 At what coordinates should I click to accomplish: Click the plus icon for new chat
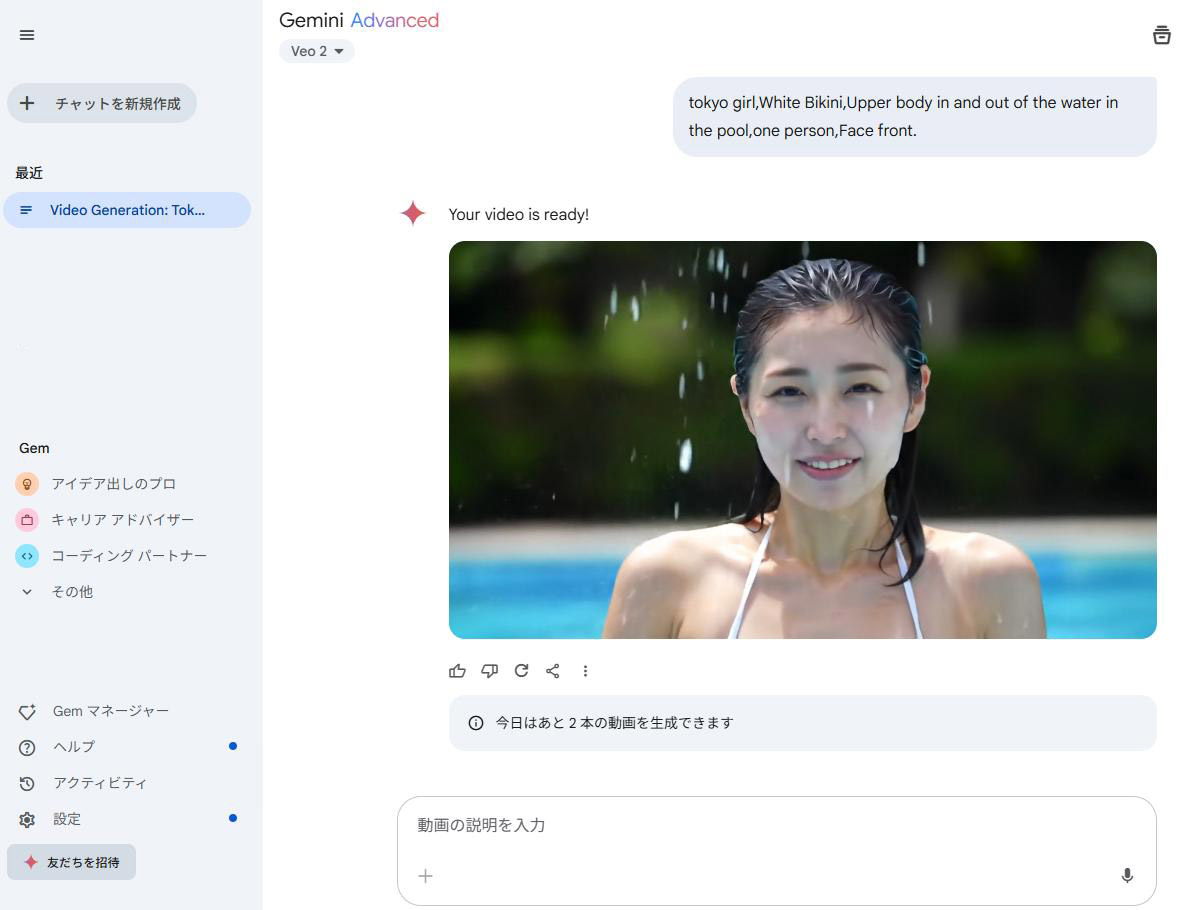(x=27, y=103)
